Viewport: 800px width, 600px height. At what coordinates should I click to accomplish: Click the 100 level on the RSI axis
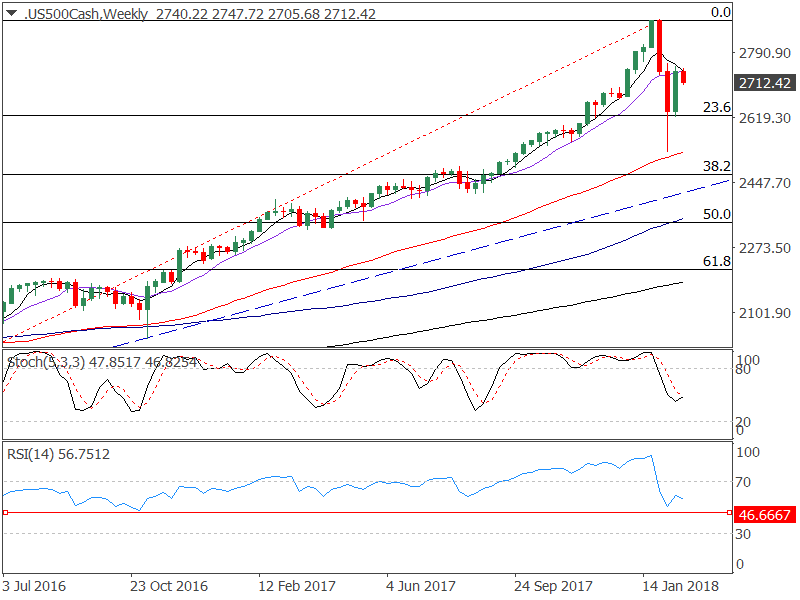(747, 452)
